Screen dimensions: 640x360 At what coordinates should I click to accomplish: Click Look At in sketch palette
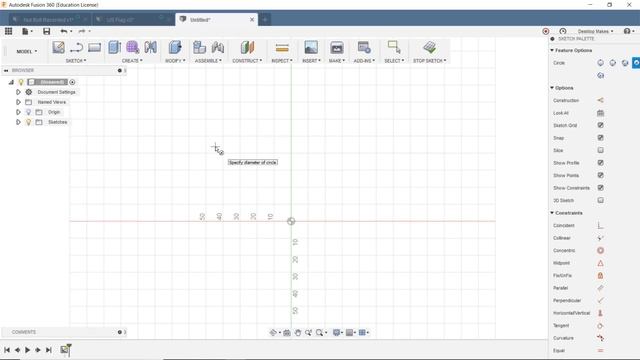[600, 113]
